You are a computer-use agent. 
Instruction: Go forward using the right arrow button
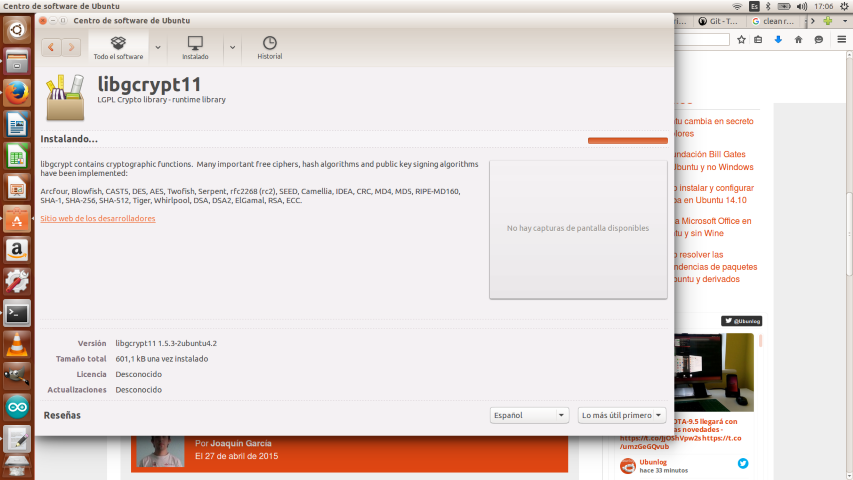(71, 47)
